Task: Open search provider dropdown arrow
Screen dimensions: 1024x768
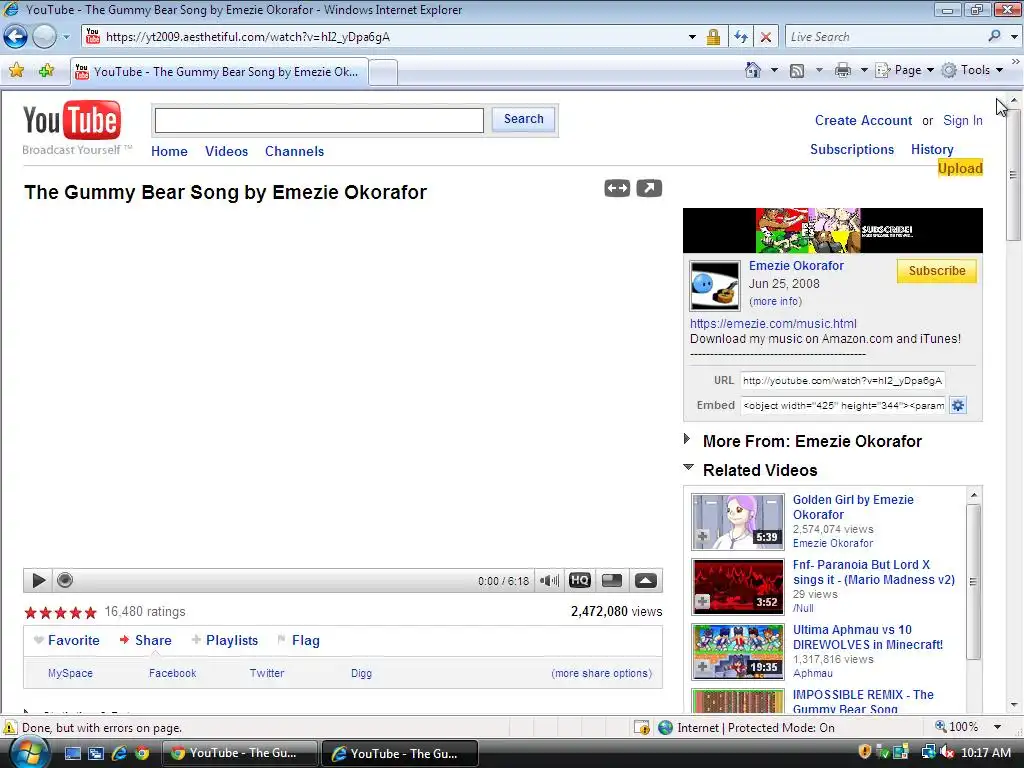Action: click(1014, 37)
